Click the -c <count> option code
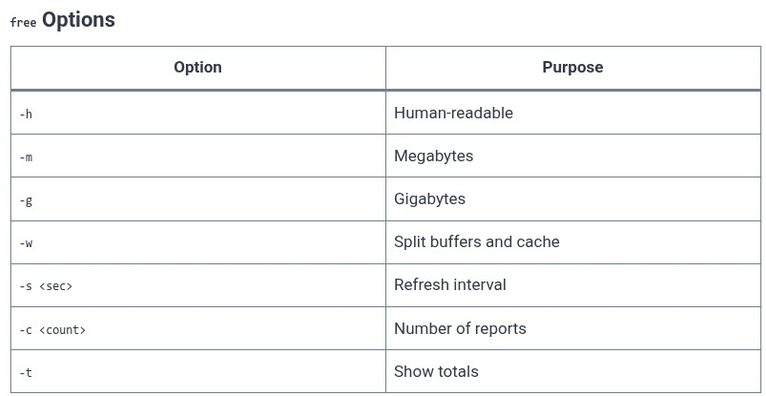Viewport: 766px width, 396px height. 52,330
